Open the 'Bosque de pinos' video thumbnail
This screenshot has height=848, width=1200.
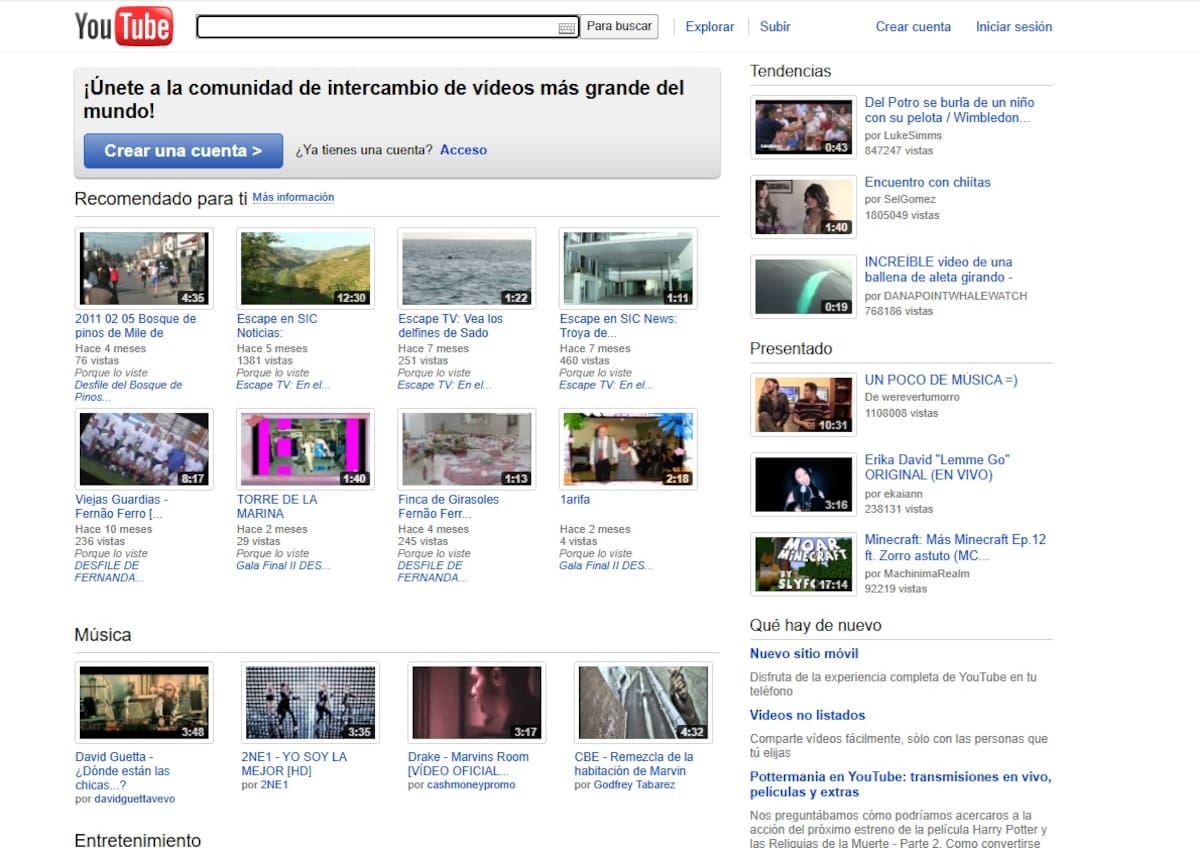144,269
